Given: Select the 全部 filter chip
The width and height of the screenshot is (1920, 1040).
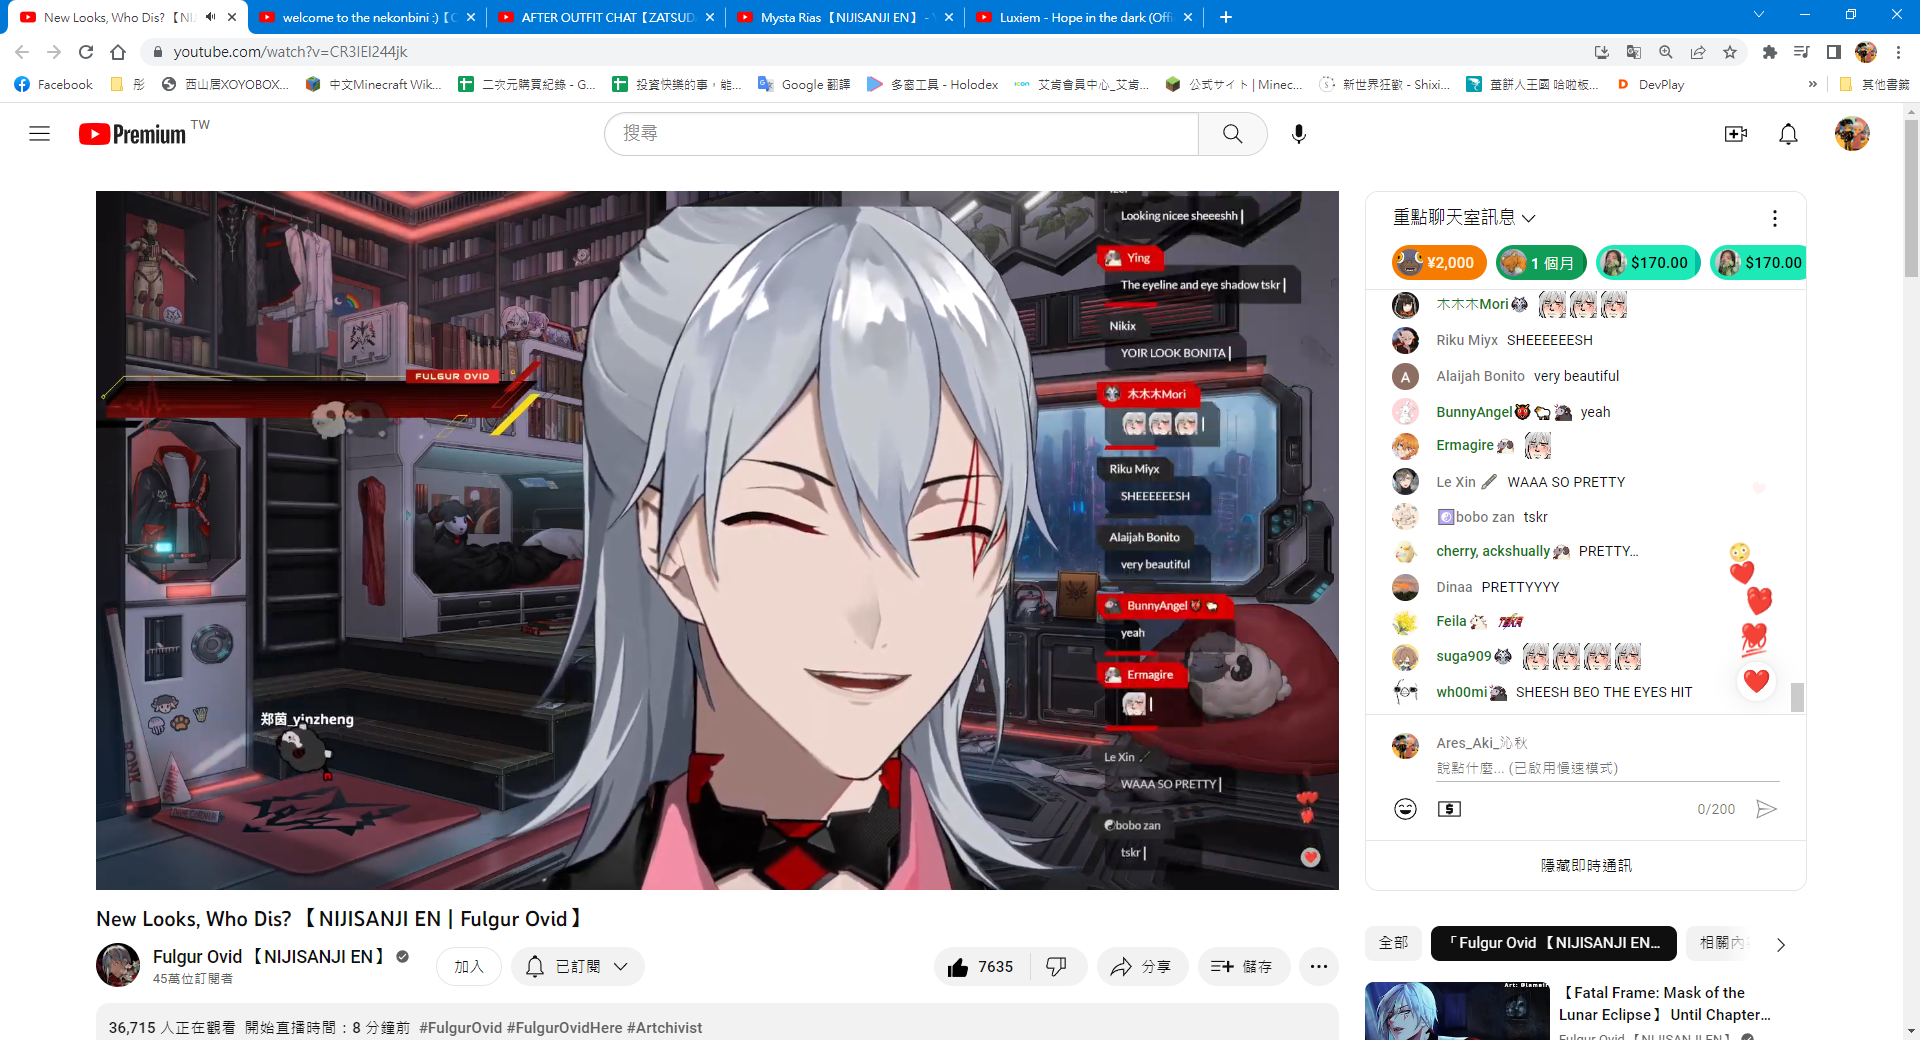Looking at the screenshot, I should pyautogui.click(x=1393, y=943).
